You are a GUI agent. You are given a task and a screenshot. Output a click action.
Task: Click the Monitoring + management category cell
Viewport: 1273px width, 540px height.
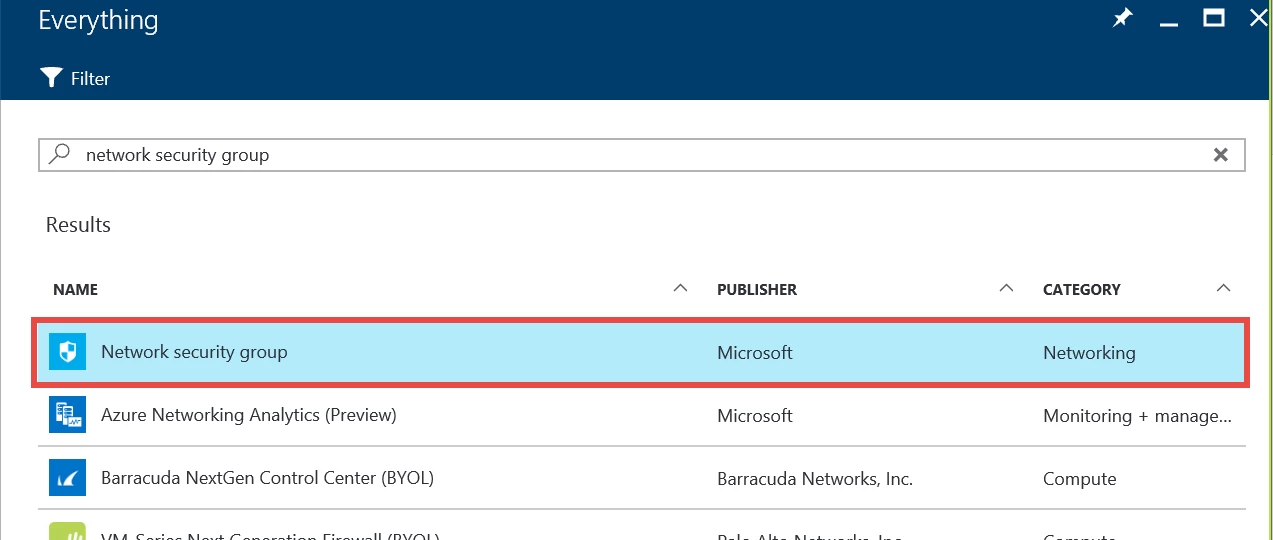point(1137,415)
